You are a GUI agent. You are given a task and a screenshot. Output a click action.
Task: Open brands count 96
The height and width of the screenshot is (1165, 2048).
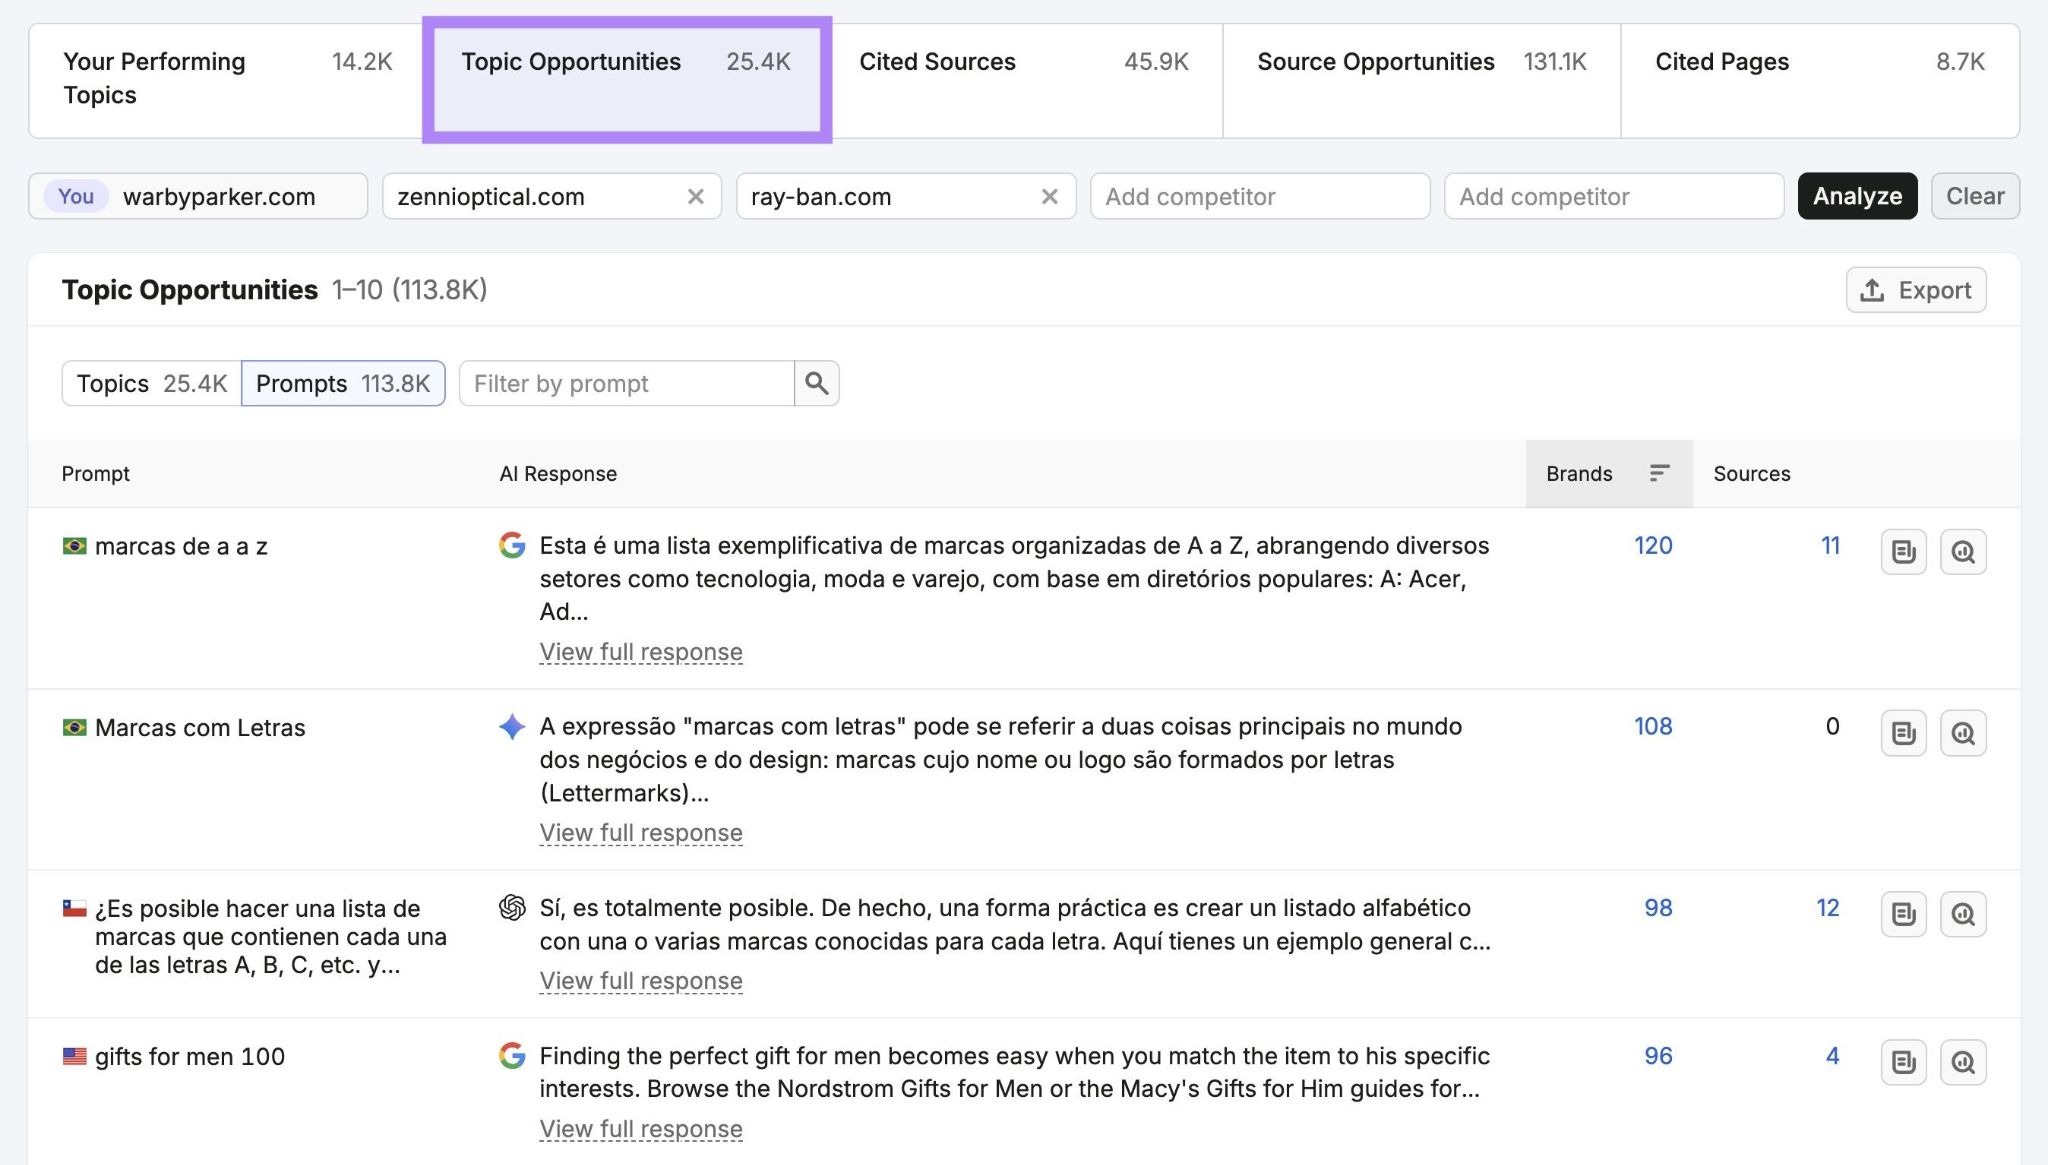click(1658, 1056)
